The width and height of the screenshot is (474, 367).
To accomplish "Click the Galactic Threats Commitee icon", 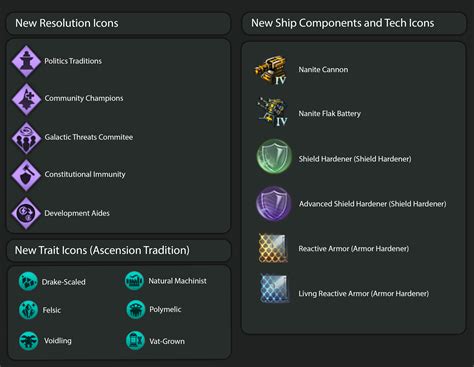I will coord(26,138).
